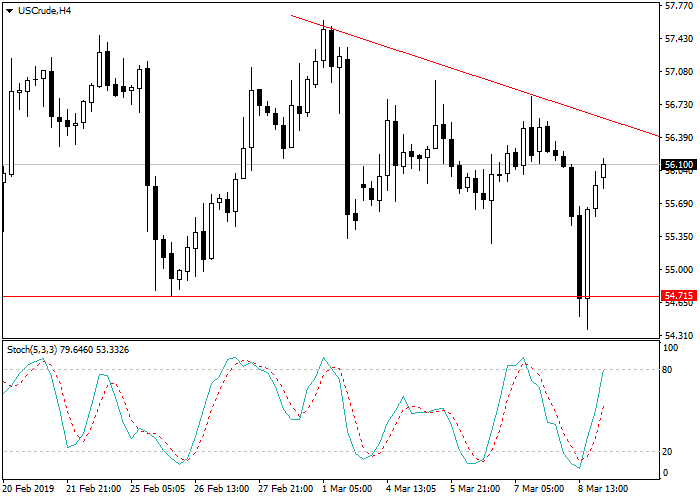Click the stochastic 20 level label
Viewport: 700px width, 500px height.
coord(667,452)
